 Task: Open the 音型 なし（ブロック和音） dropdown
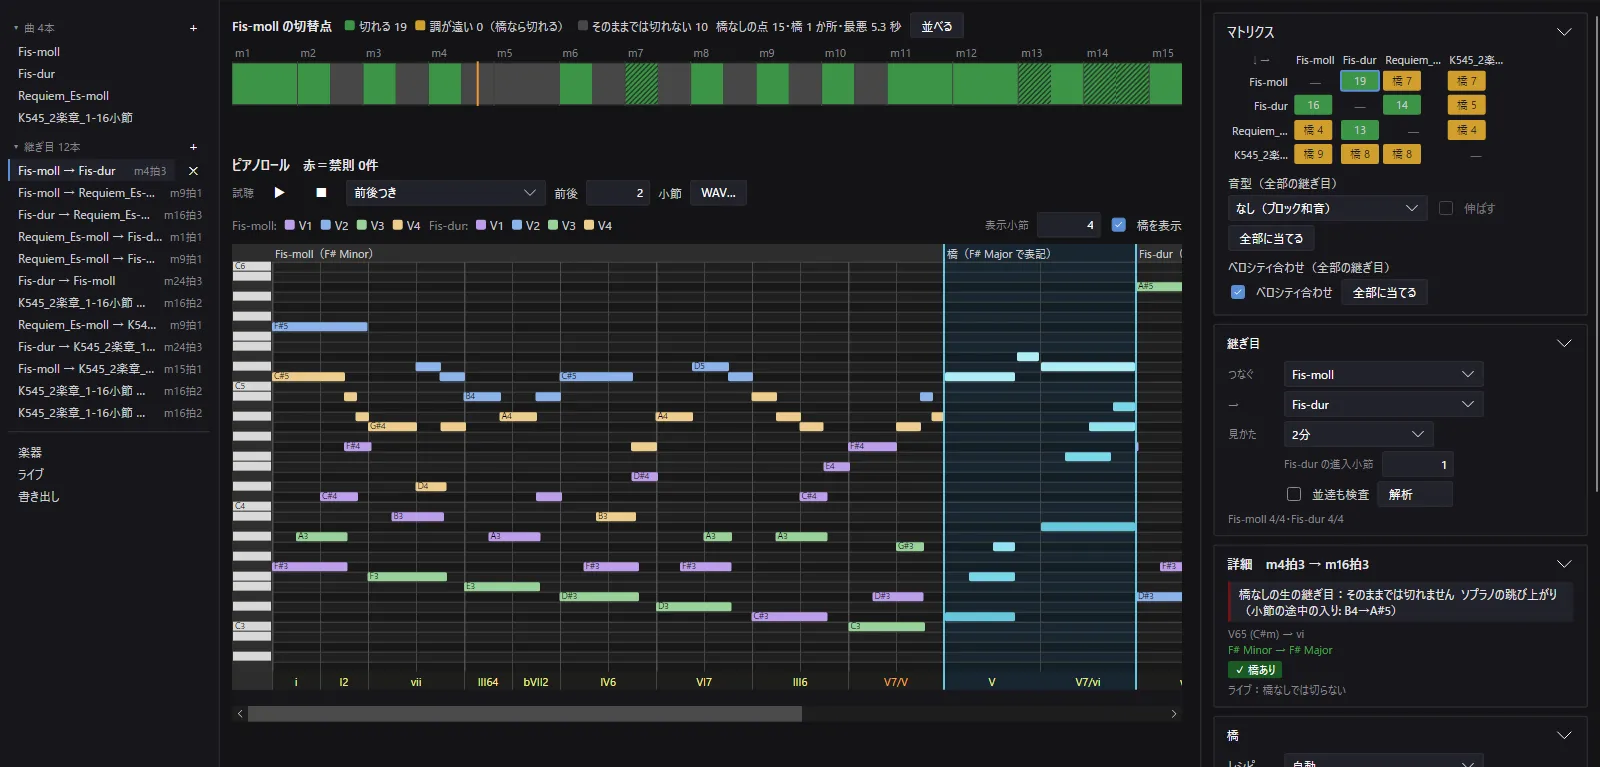[1327, 208]
